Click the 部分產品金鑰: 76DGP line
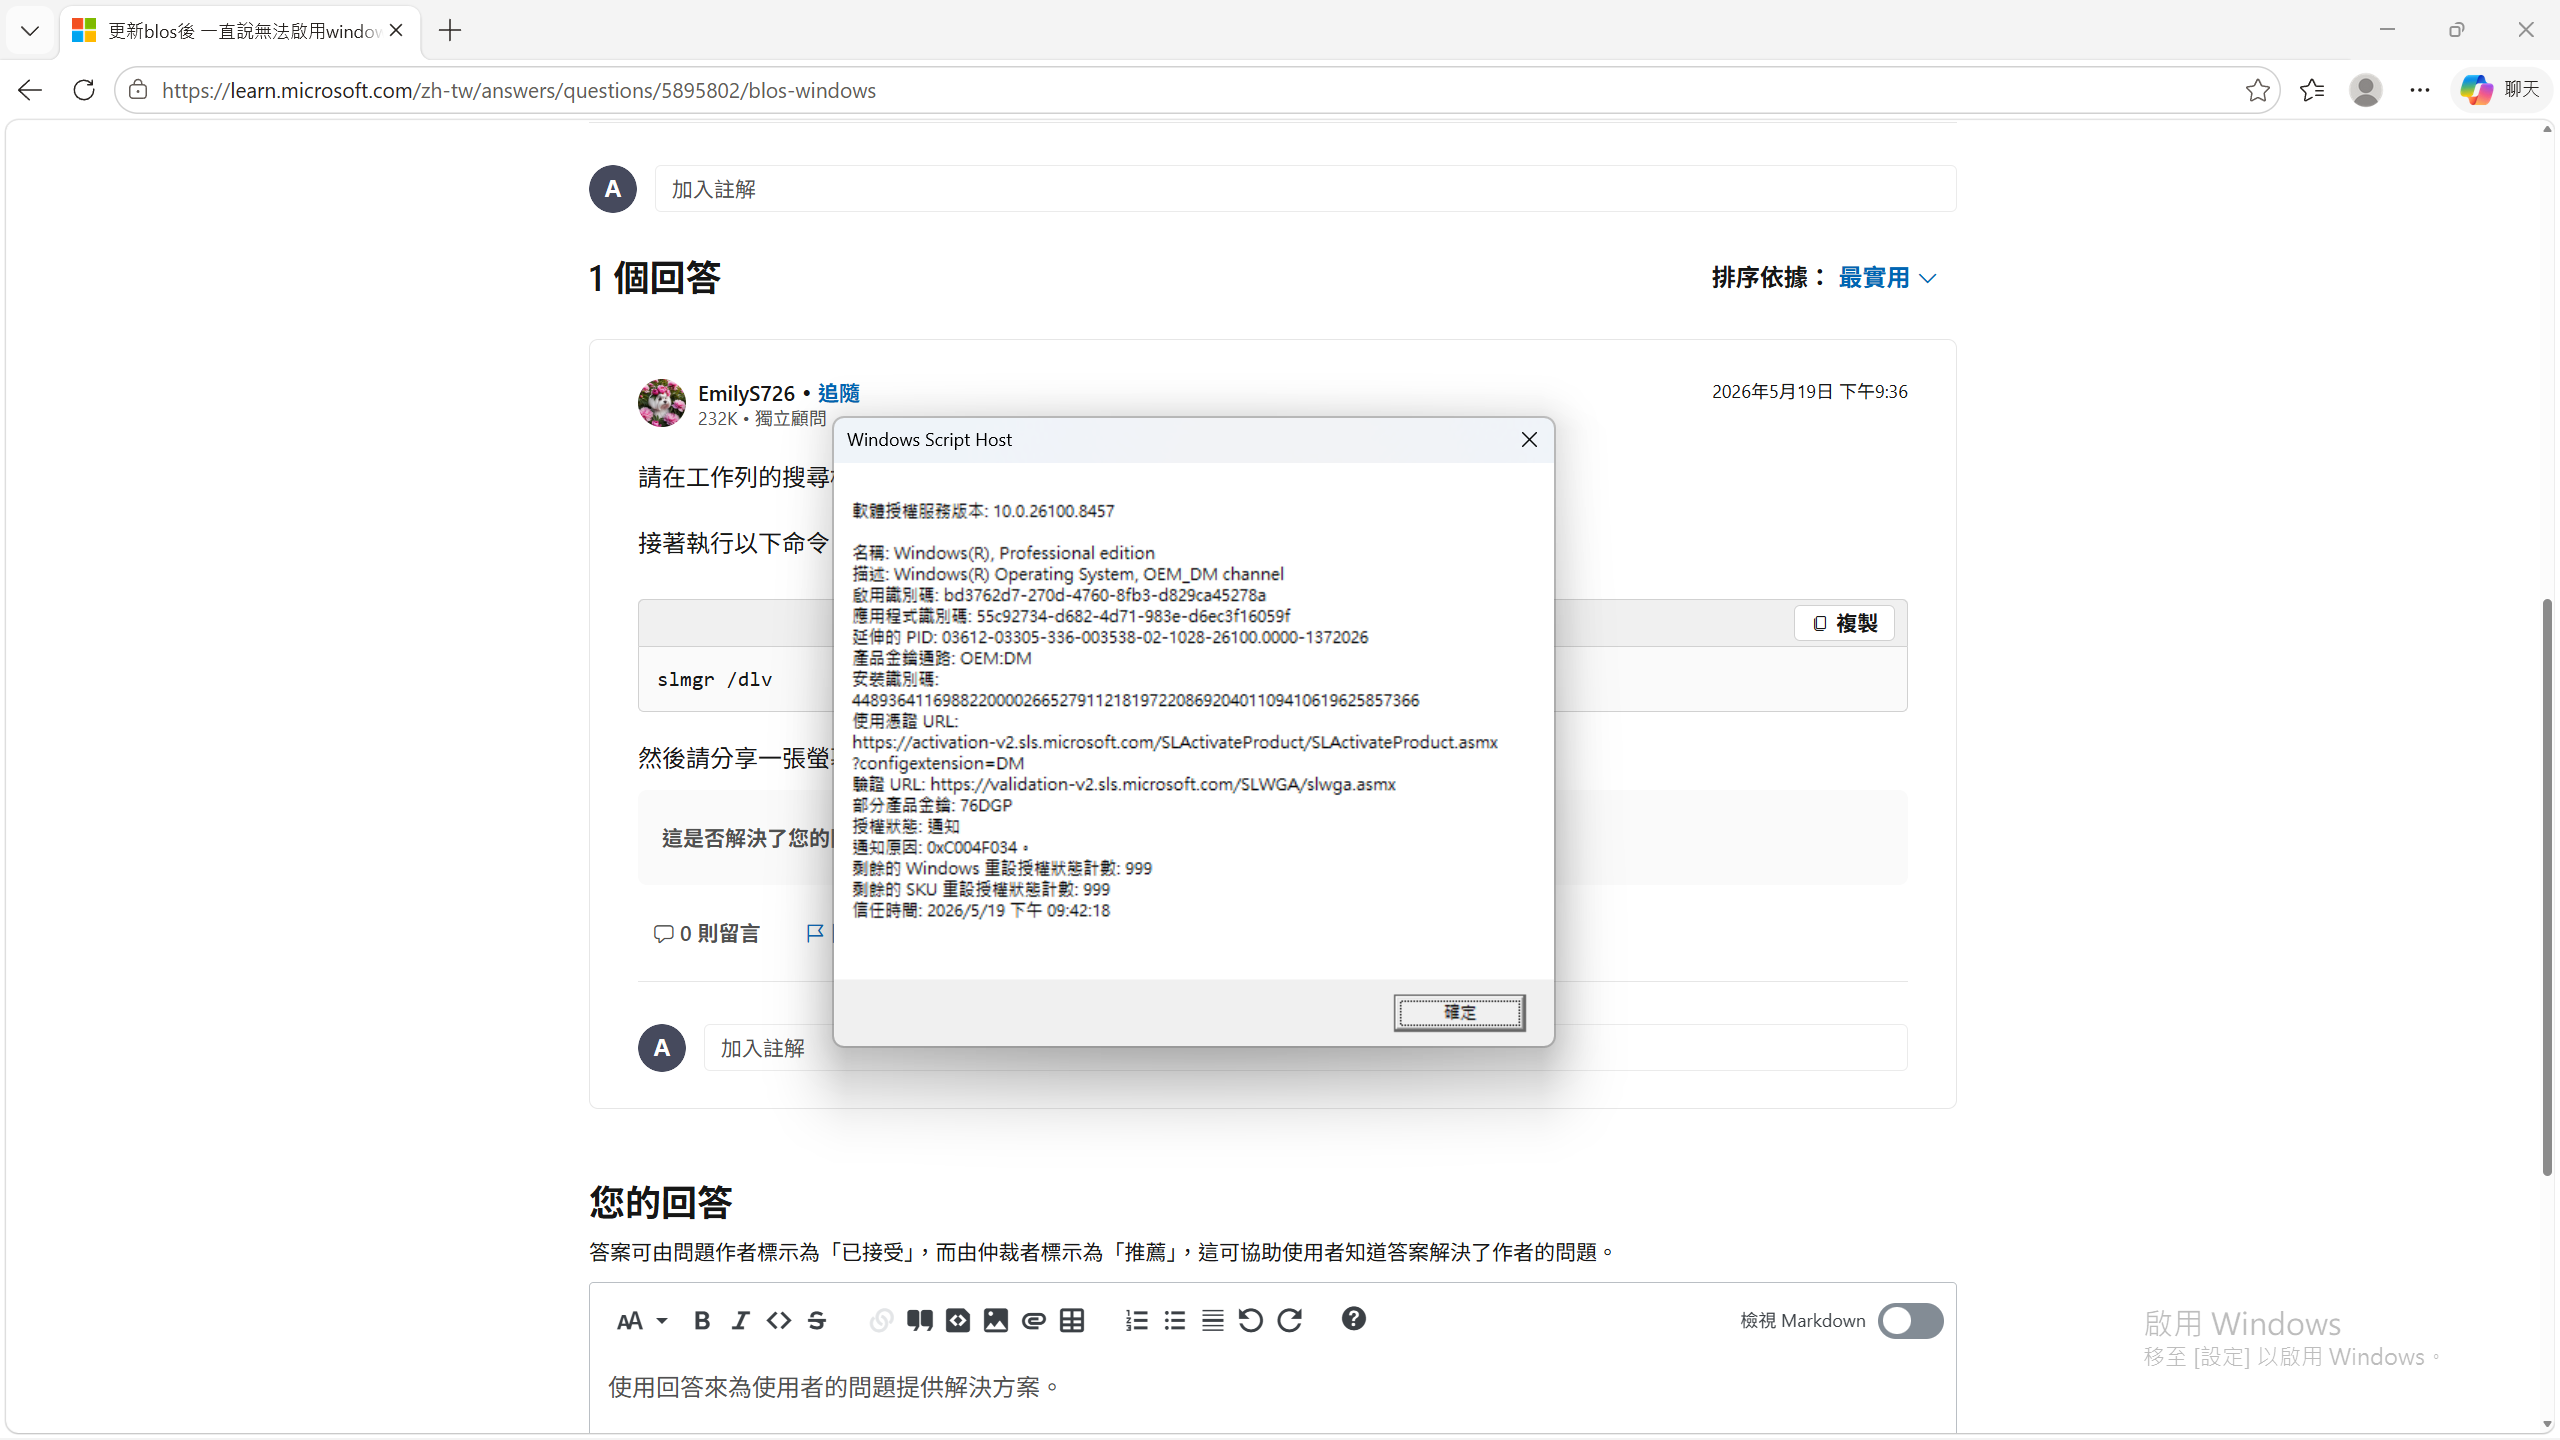2560x1440 pixels. tap(932, 805)
